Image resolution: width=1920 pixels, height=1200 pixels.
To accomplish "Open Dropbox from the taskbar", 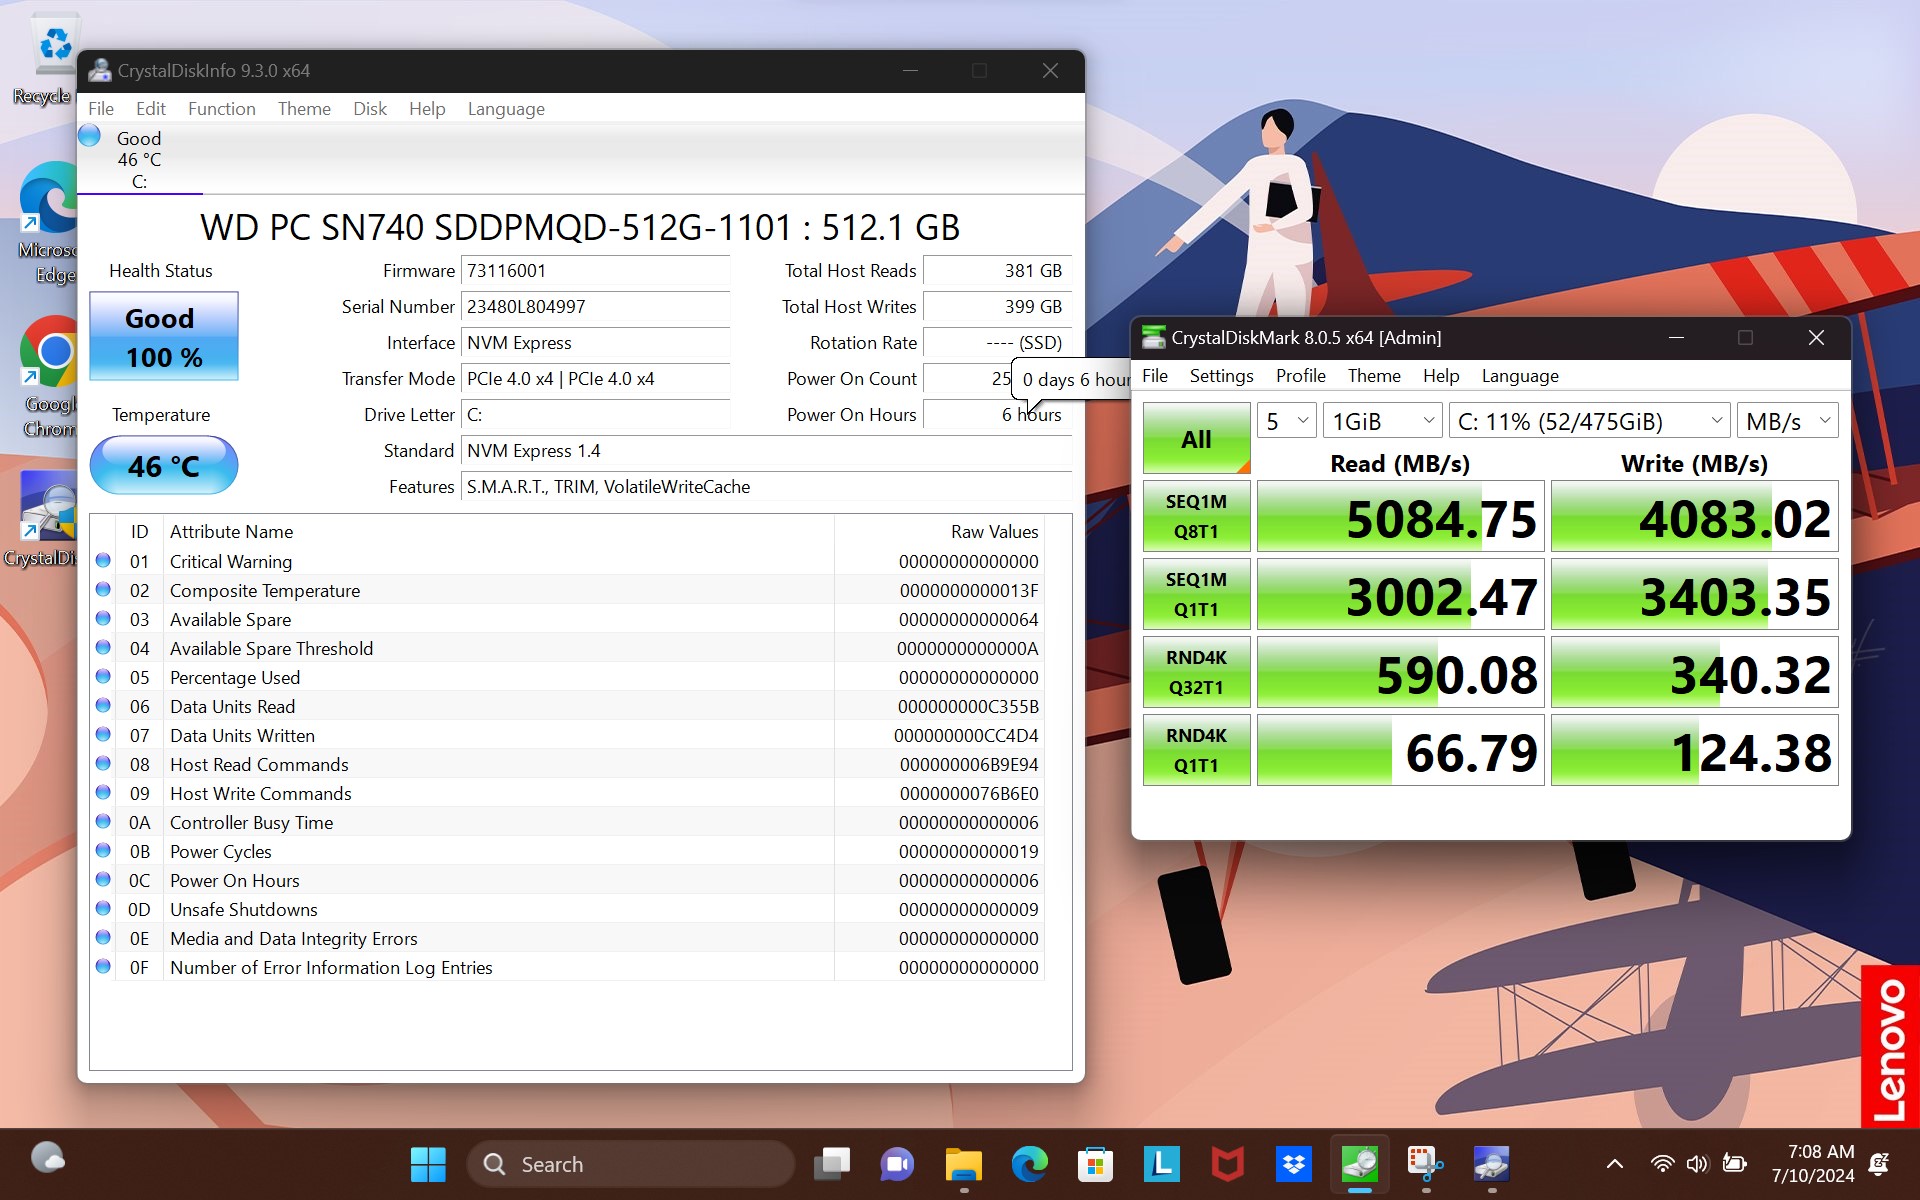I will click(x=1293, y=1164).
